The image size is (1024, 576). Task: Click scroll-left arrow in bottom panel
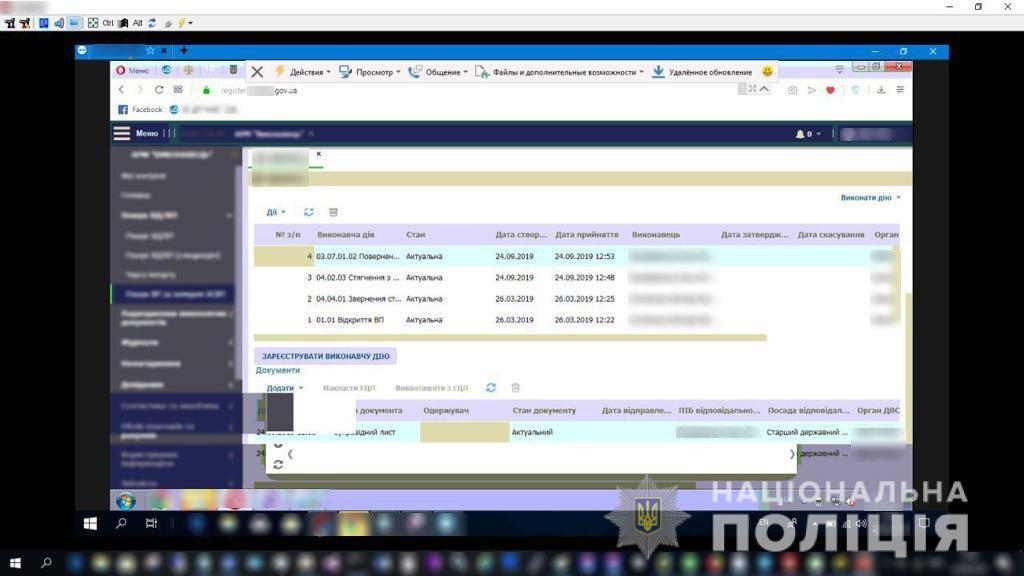pyautogui.click(x=290, y=454)
